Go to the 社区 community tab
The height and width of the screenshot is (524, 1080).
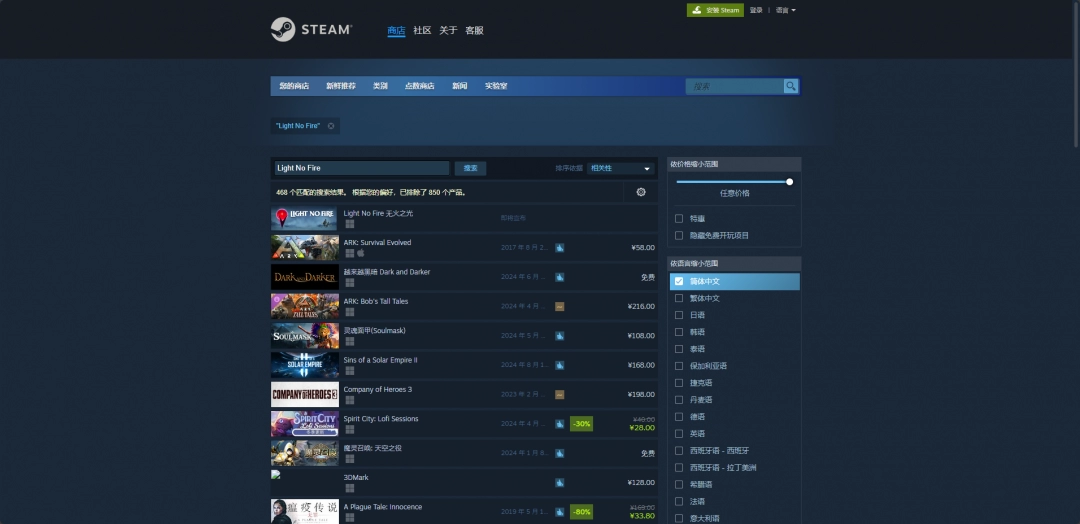click(x=422, y=30)
